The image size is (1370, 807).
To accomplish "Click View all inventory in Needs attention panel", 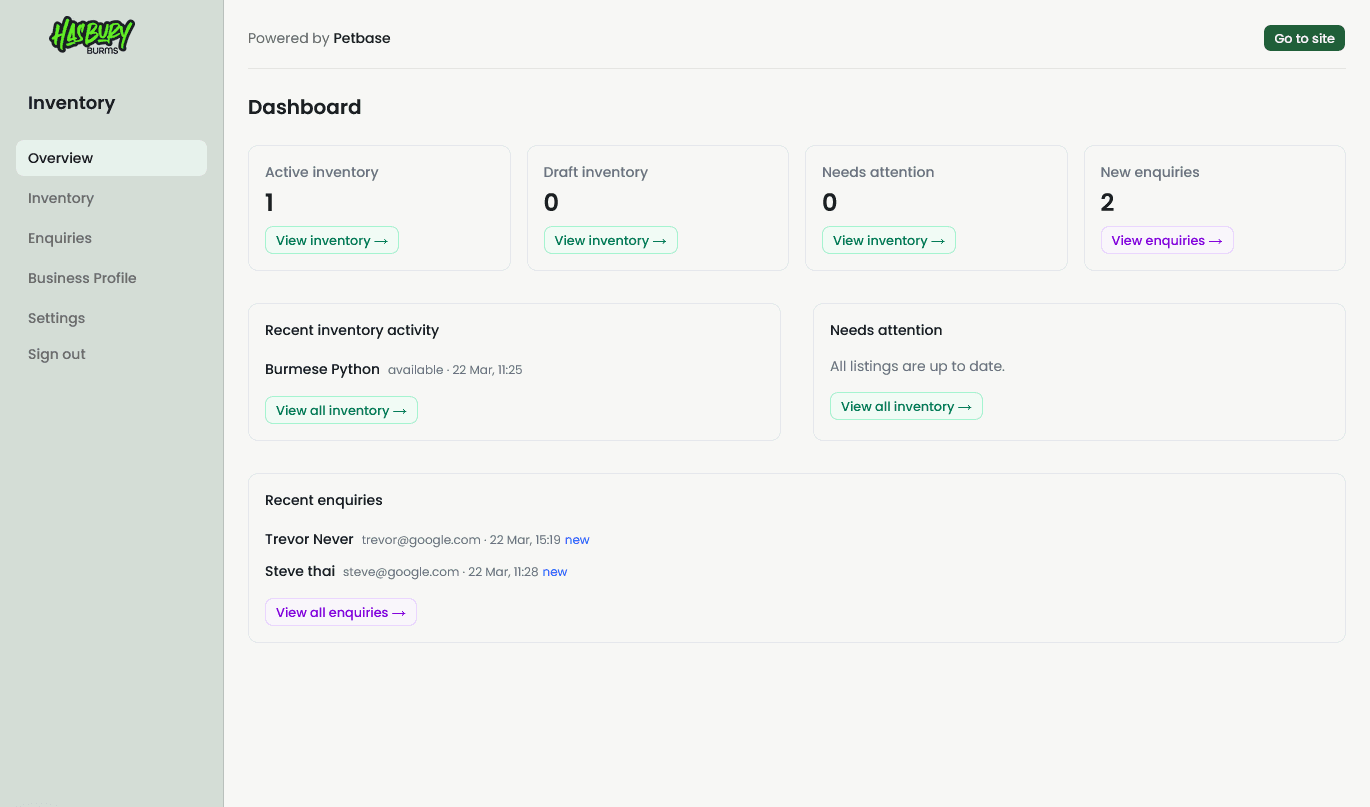I will (x=906, y=406).
